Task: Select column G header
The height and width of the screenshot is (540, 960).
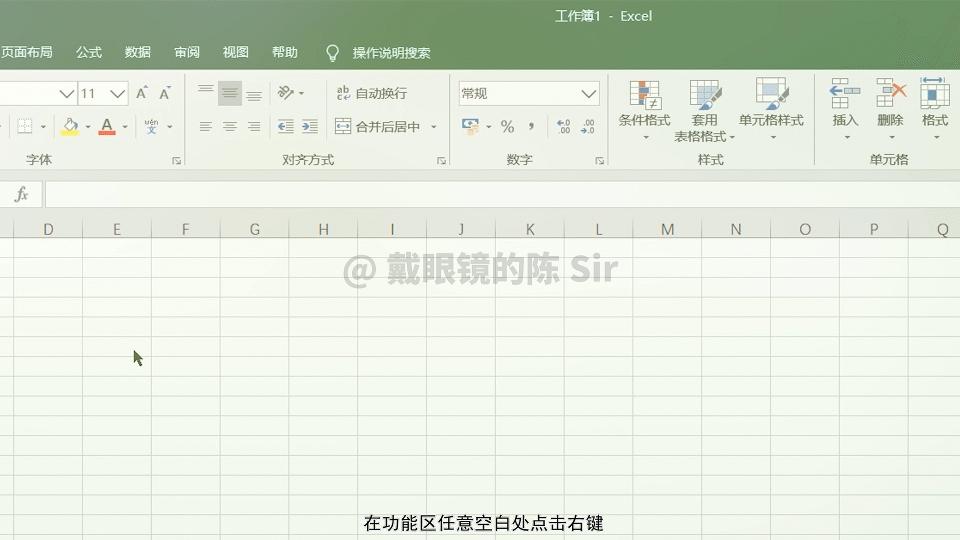Action: [x=255, y=230]
